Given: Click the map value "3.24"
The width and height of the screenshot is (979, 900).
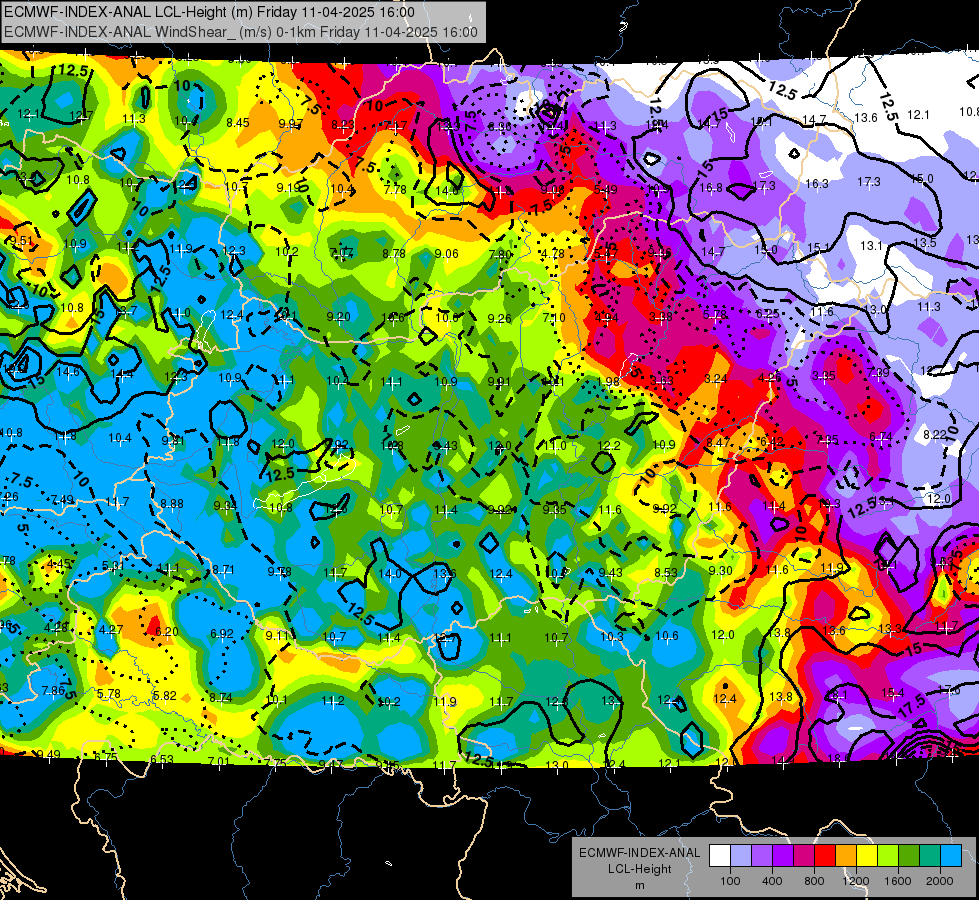Looking at the screenshot, I should [x=716, y=379].
